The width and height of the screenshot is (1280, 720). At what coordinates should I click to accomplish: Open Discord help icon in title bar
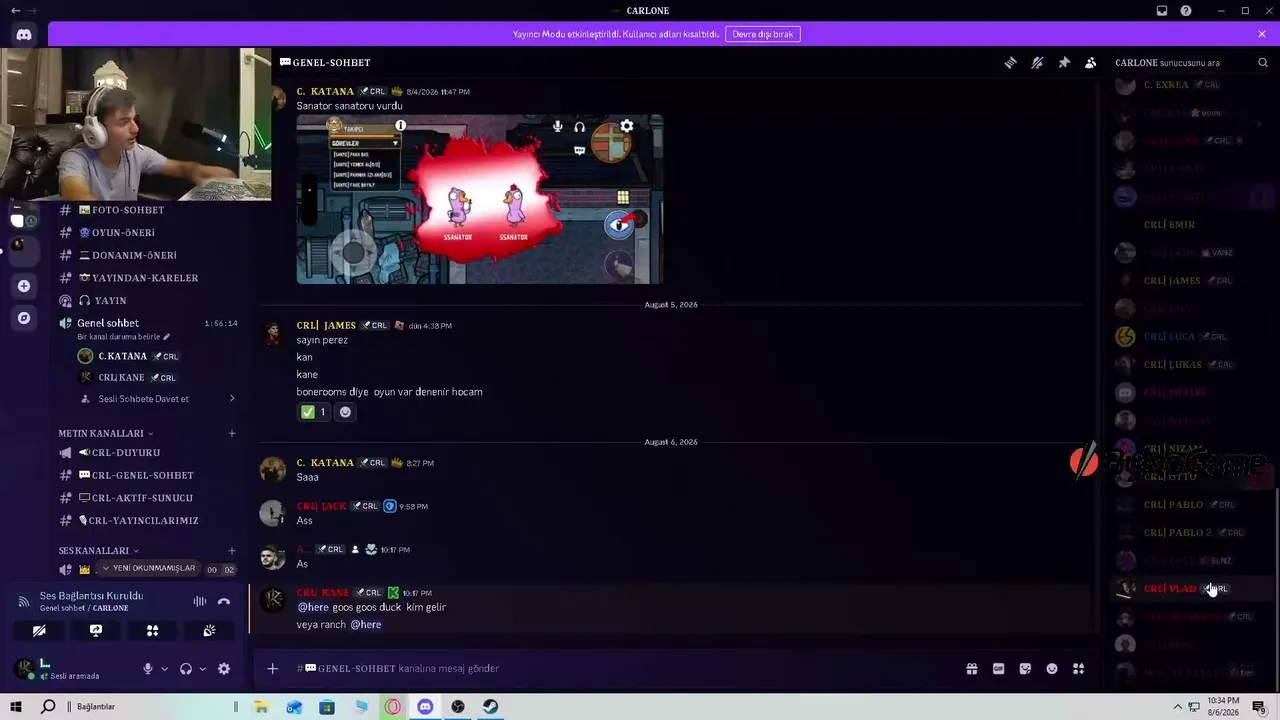pyautogui.click(x=1186, y=11)
